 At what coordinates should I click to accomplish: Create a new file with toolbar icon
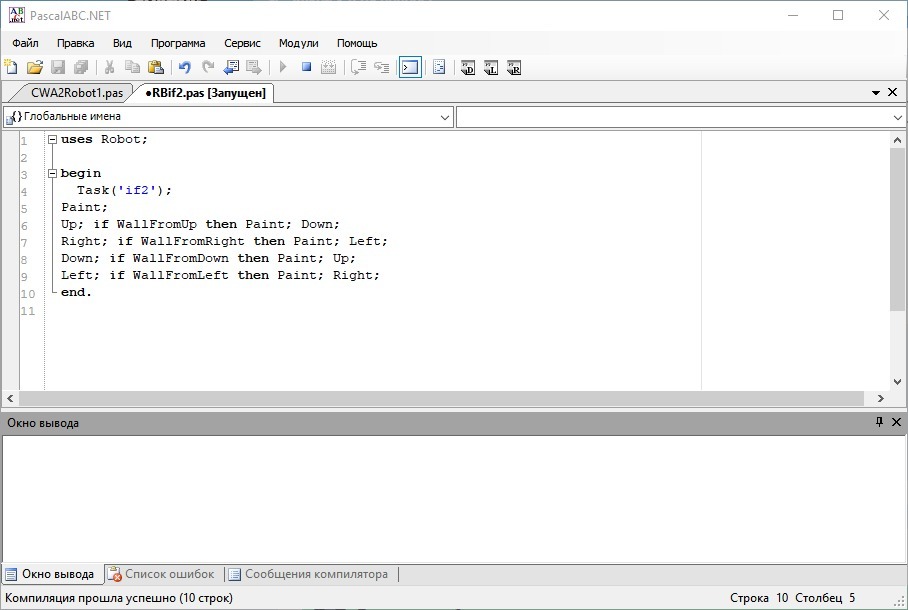point(11,68)
